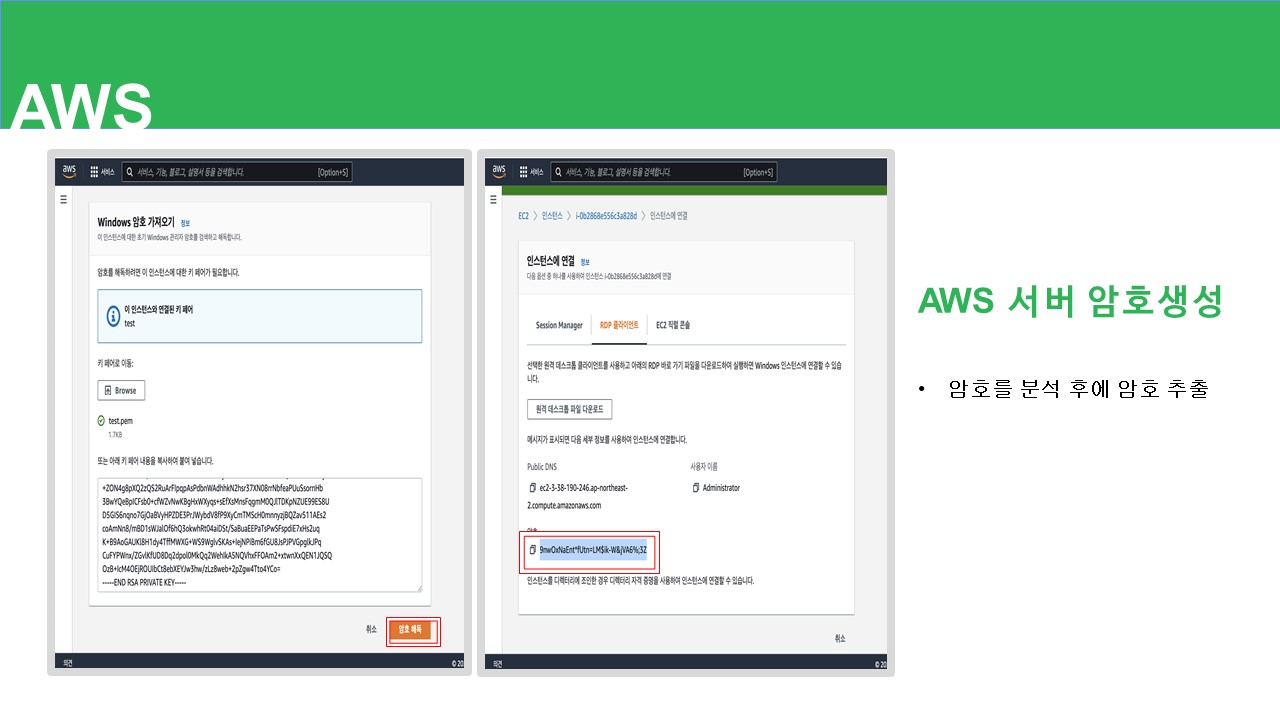Open the services grid menu in the right screenshot
The width and height of the screenshot is (1280, 720).
click(x=524, y=172)
